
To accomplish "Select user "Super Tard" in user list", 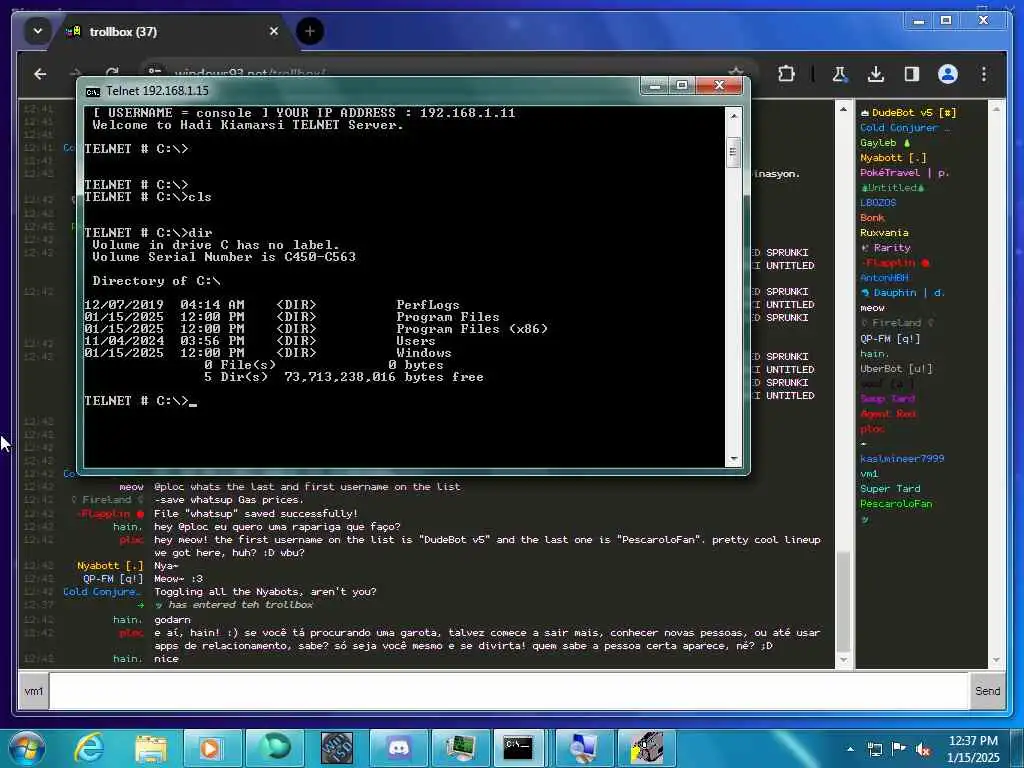I will pos(890,488).
